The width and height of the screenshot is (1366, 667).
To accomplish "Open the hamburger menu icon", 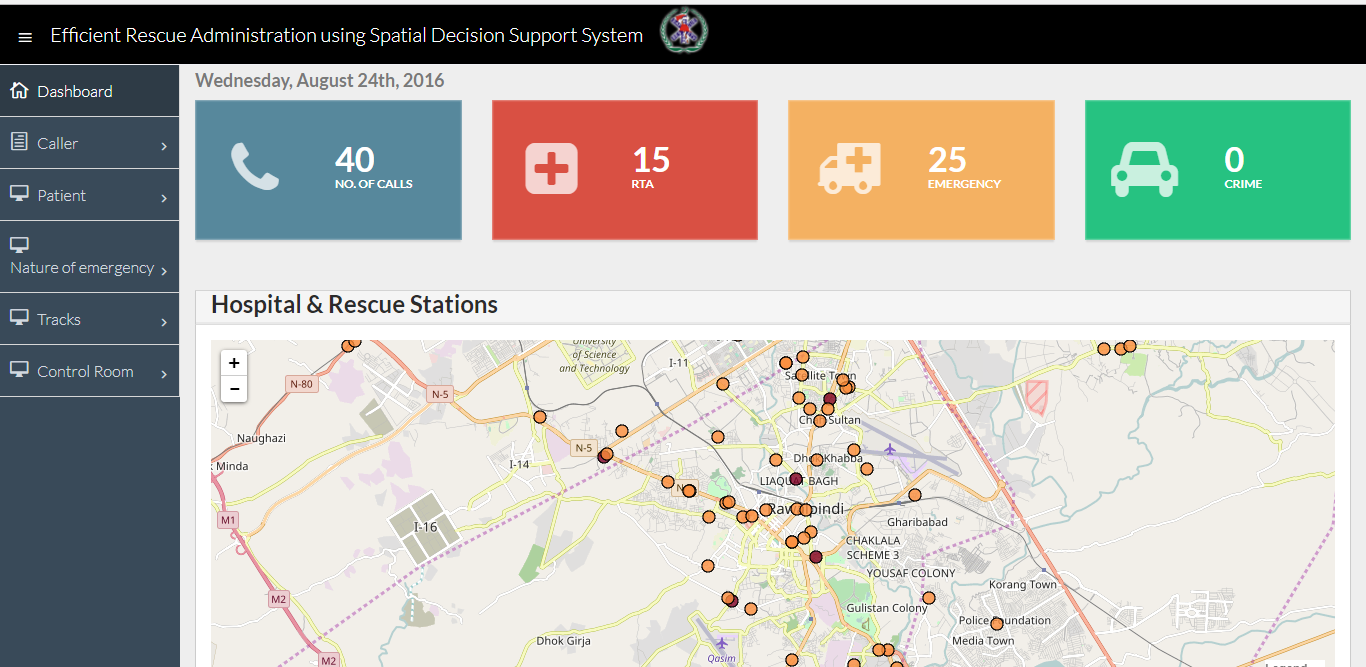I will click(26, 37).
